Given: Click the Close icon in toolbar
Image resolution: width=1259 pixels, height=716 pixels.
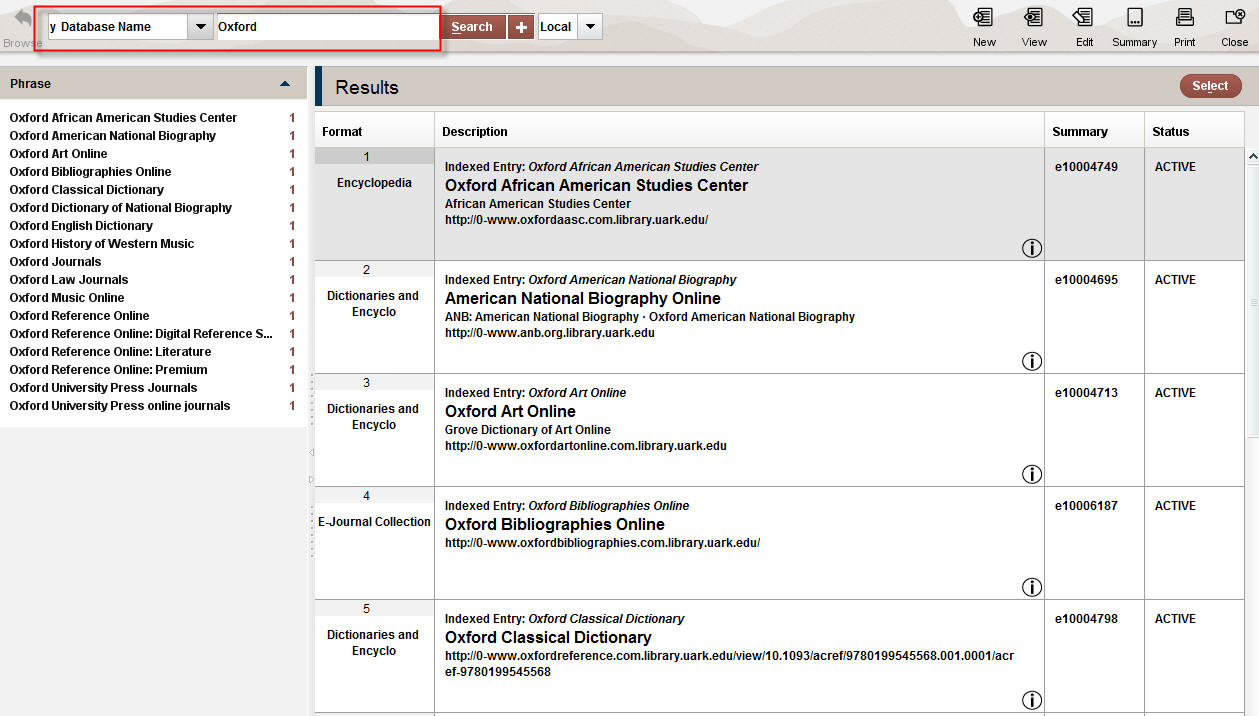Looking at the screenshot, I should click(1234, 17).
